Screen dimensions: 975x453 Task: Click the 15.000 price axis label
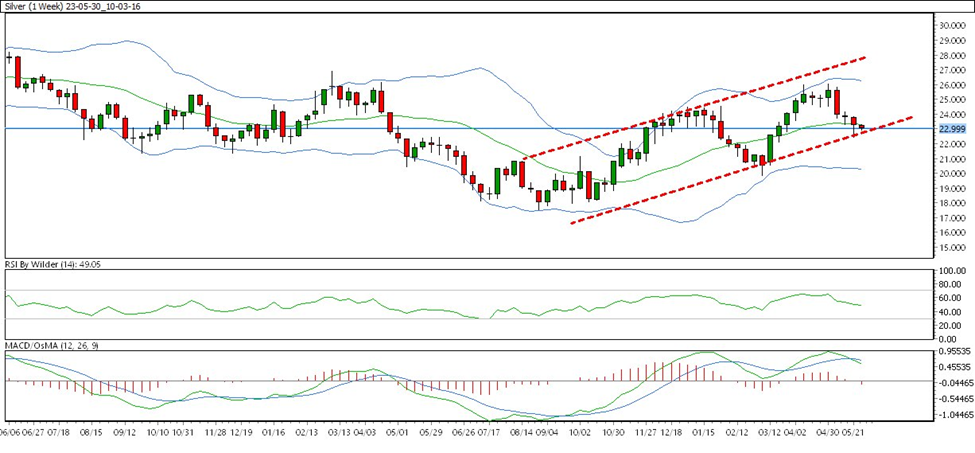951,249
